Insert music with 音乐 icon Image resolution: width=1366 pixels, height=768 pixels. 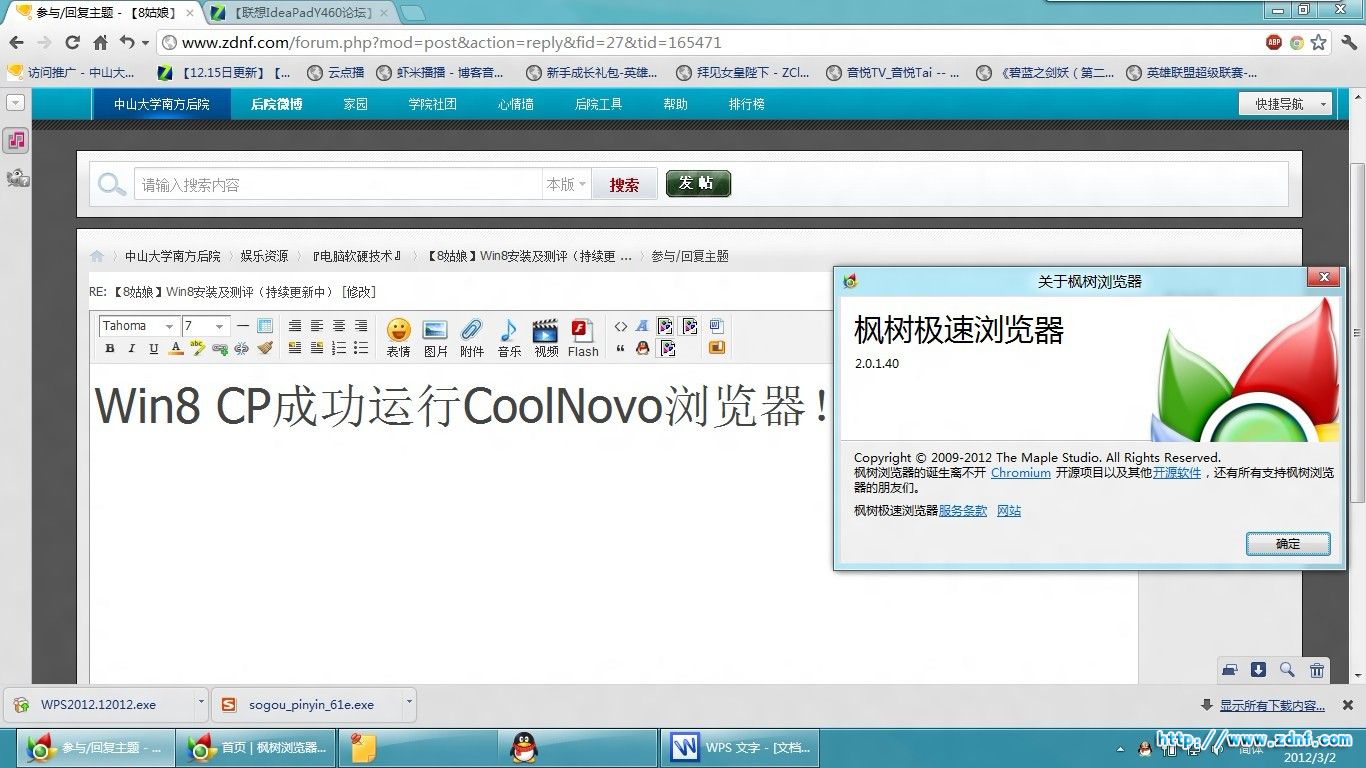509,338
